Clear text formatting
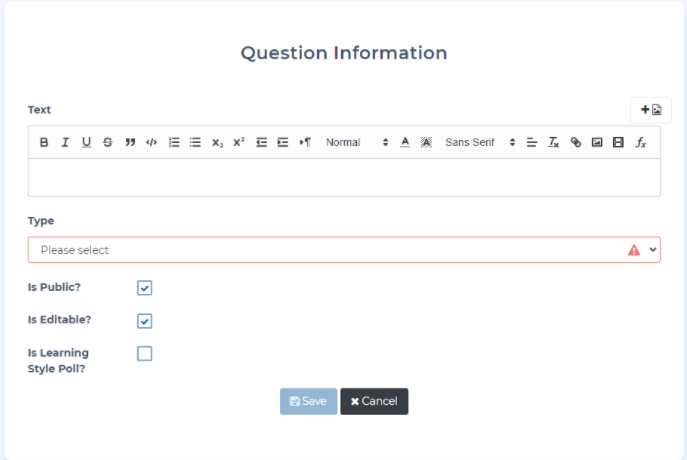 pyautogui.click(x=554, y=143)
